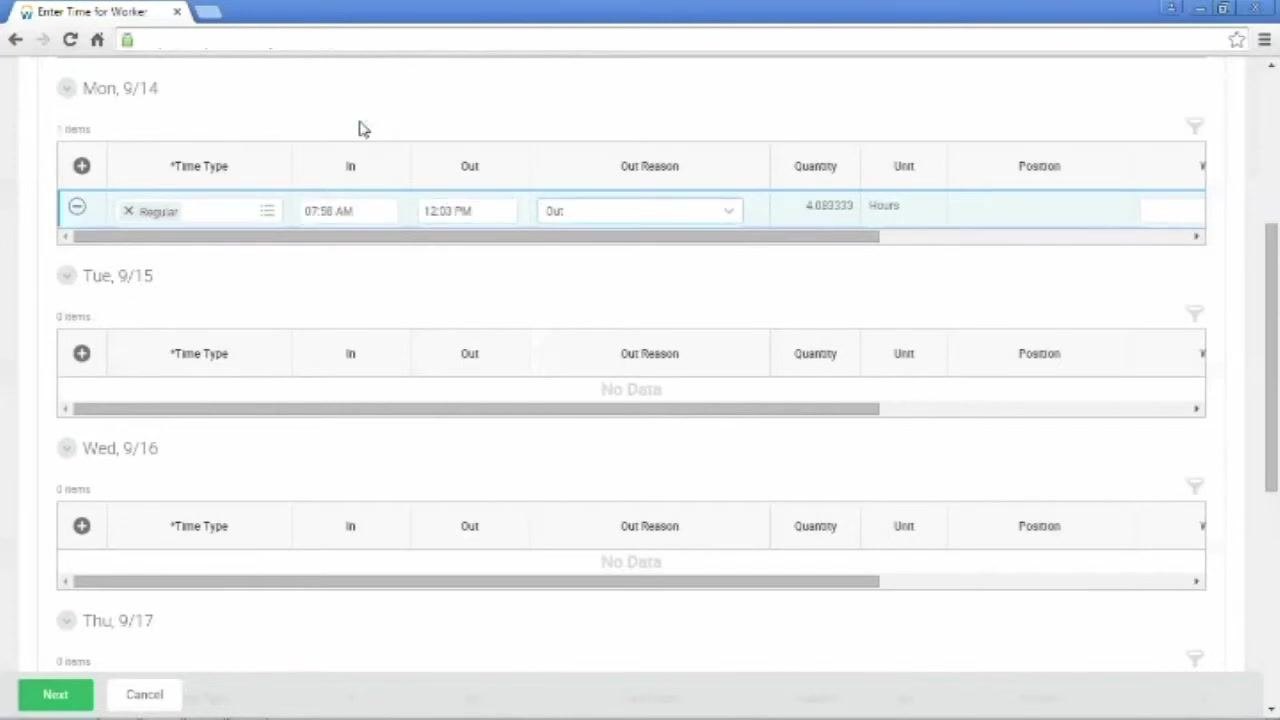1280x720 pixels.
Task: View site security lock info
Action: click(127, 40)
